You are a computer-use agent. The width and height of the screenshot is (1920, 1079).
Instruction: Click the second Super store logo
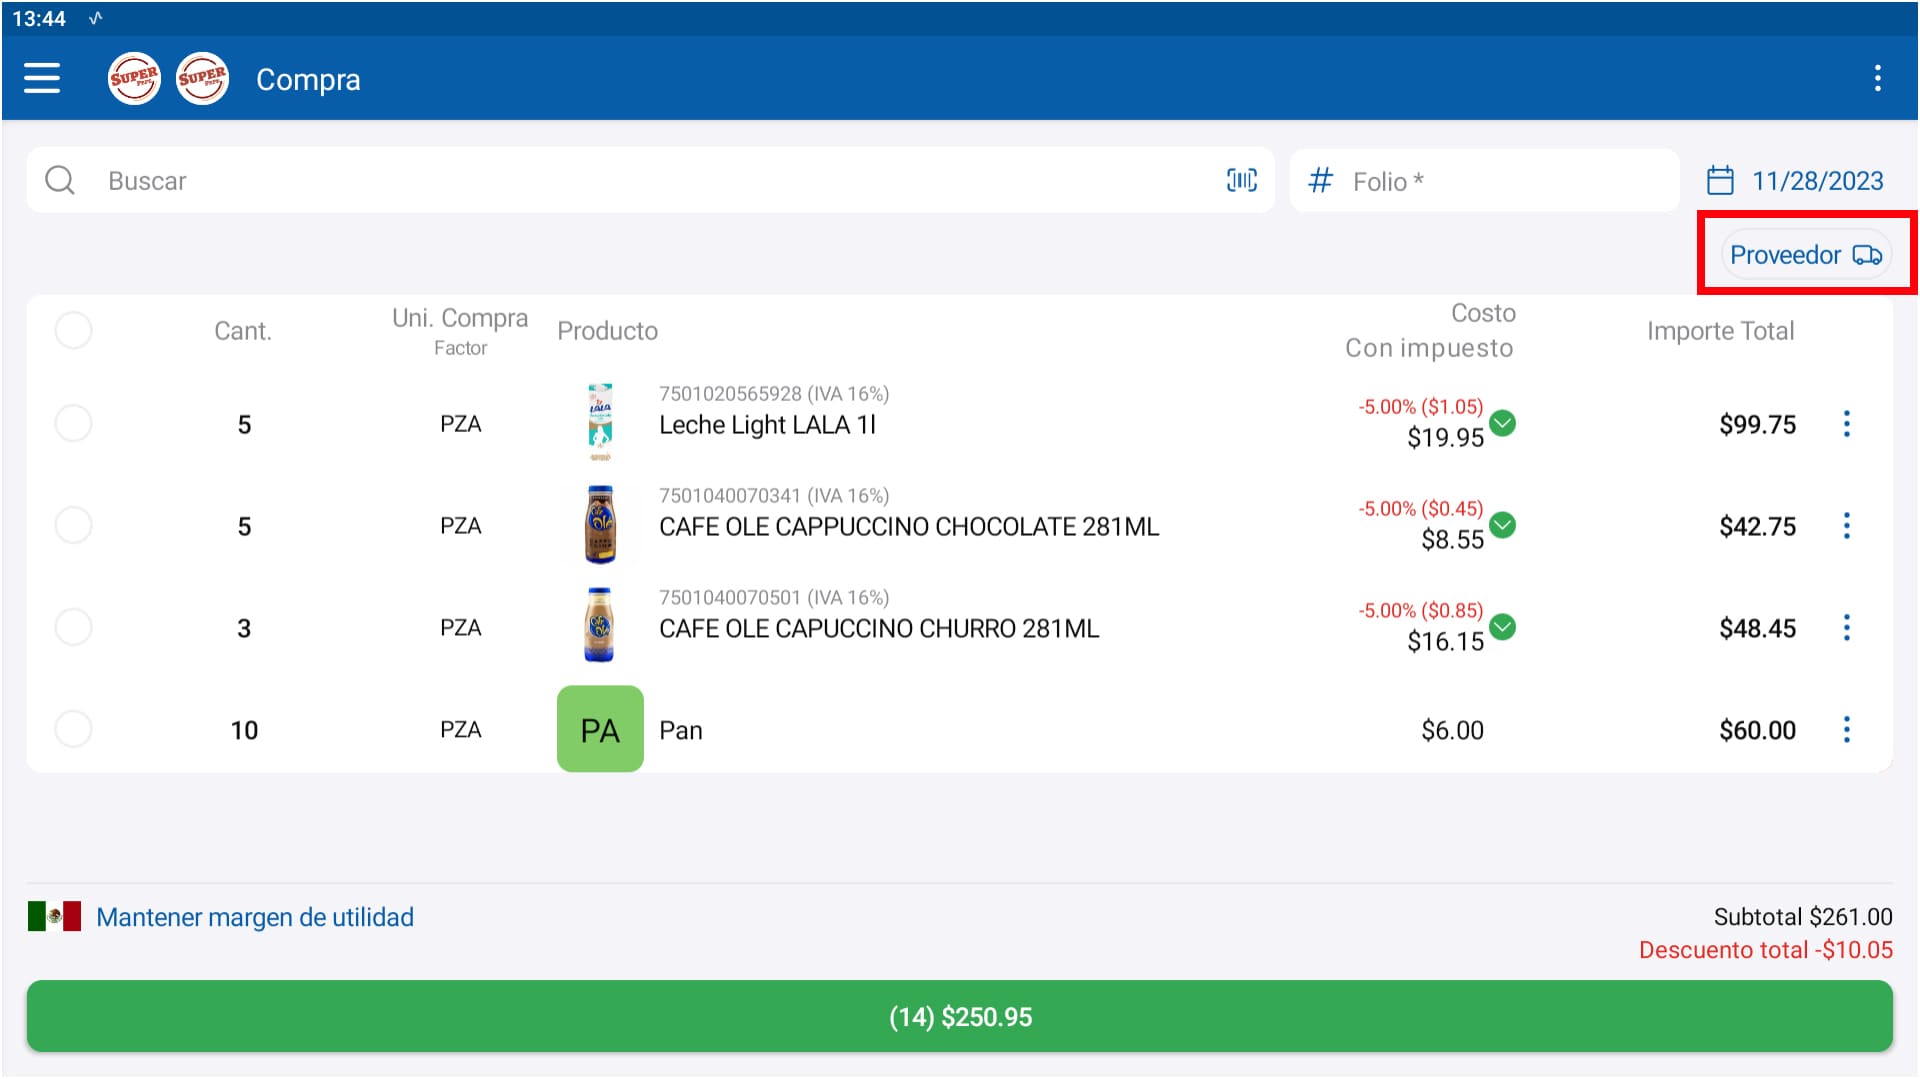click(x=202, y=78)
